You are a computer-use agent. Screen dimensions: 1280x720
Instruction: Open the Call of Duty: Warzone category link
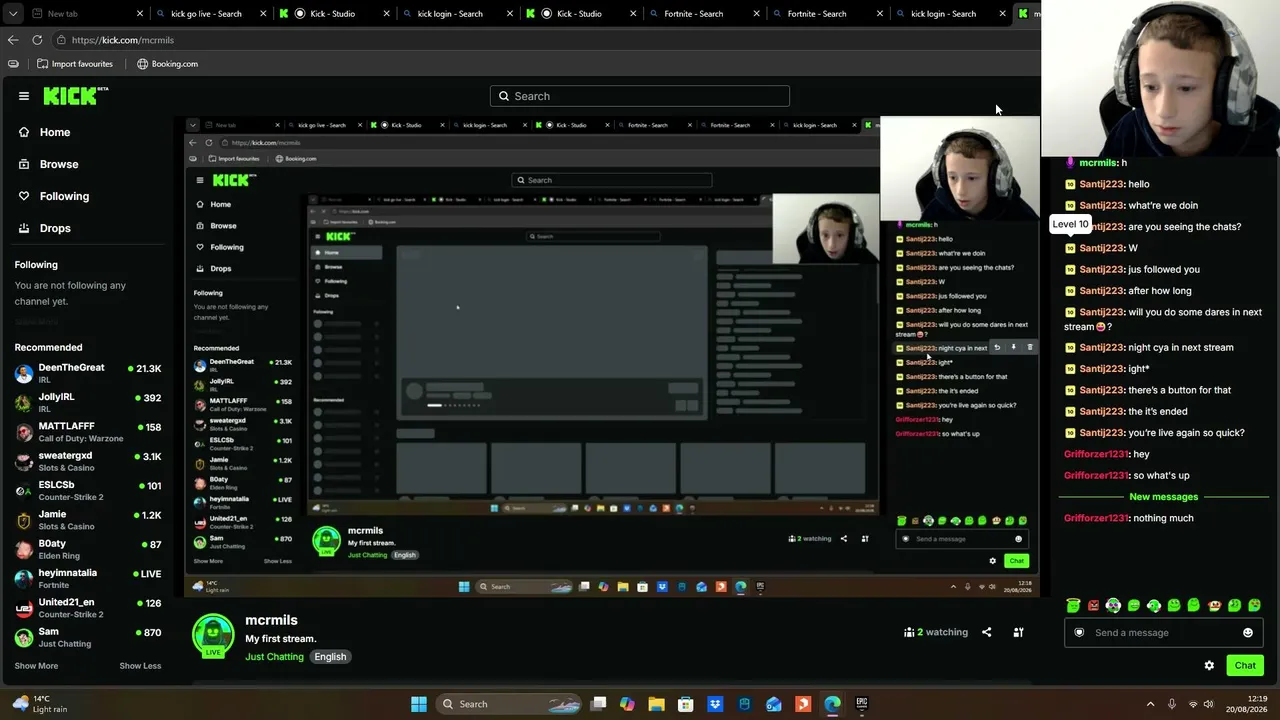[81, 439]
